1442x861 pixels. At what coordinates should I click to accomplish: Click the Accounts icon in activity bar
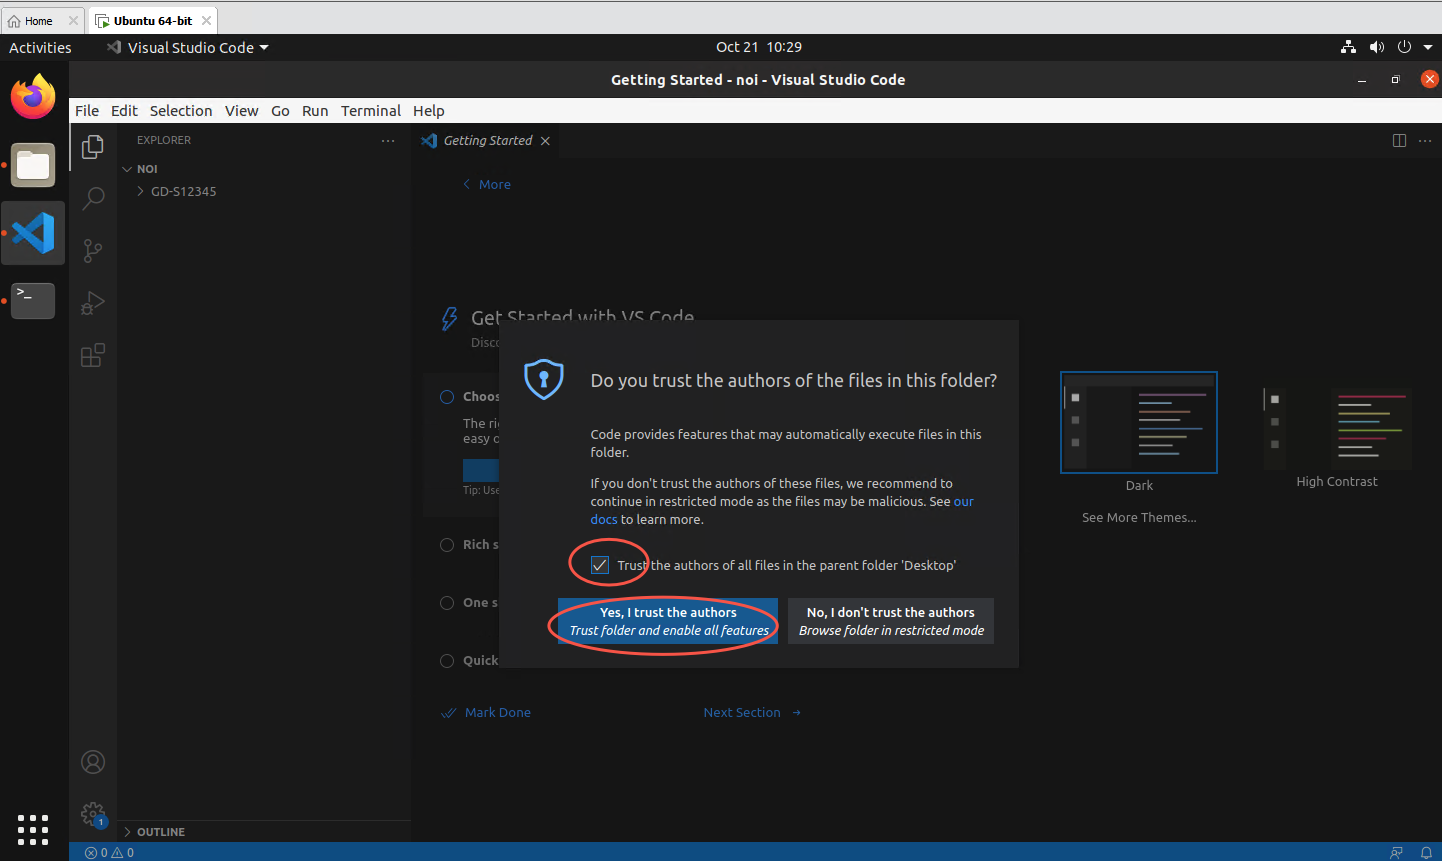(x=93, y=762)
